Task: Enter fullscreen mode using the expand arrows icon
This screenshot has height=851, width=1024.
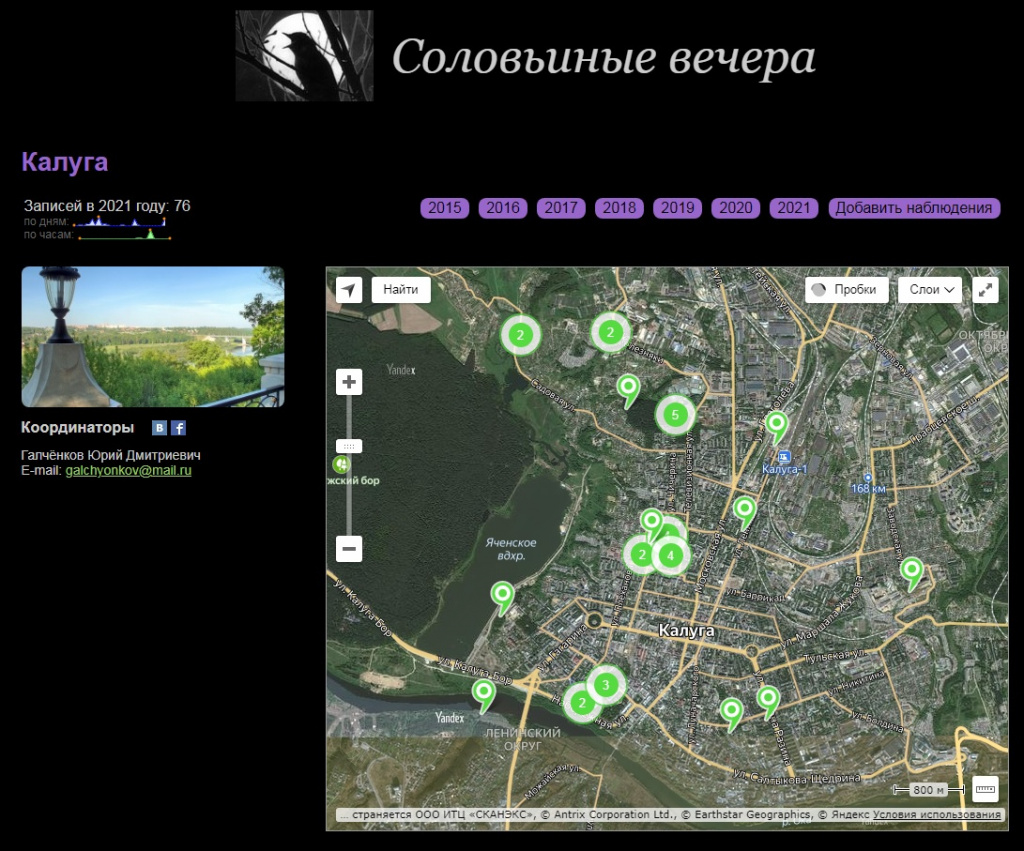Action: [986, 290]
